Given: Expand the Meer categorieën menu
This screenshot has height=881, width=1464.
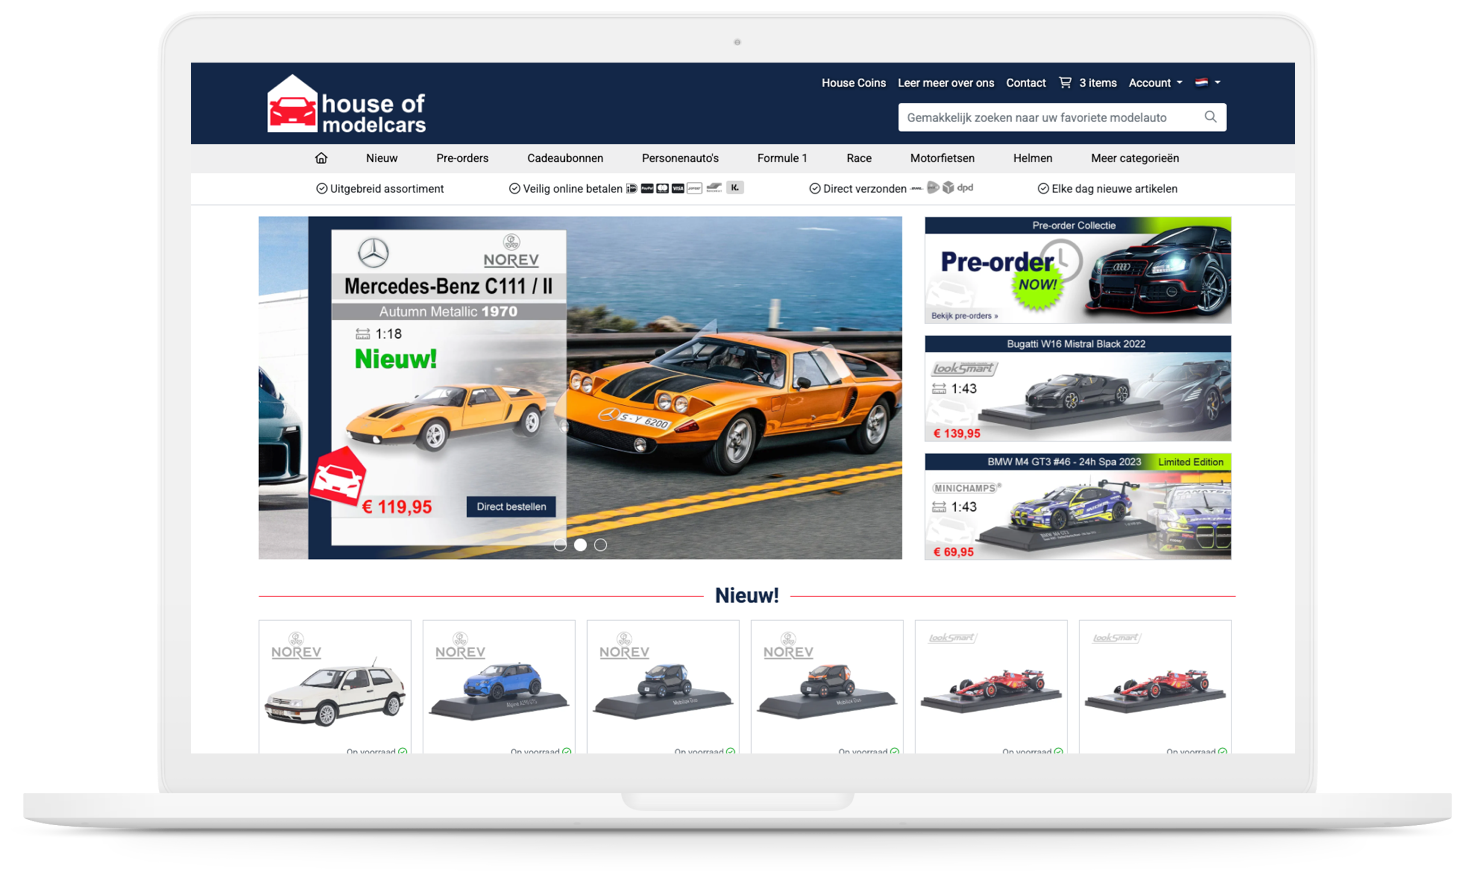Looking at the screenshot, I should pyautogui.click(x=1134, y=158).
